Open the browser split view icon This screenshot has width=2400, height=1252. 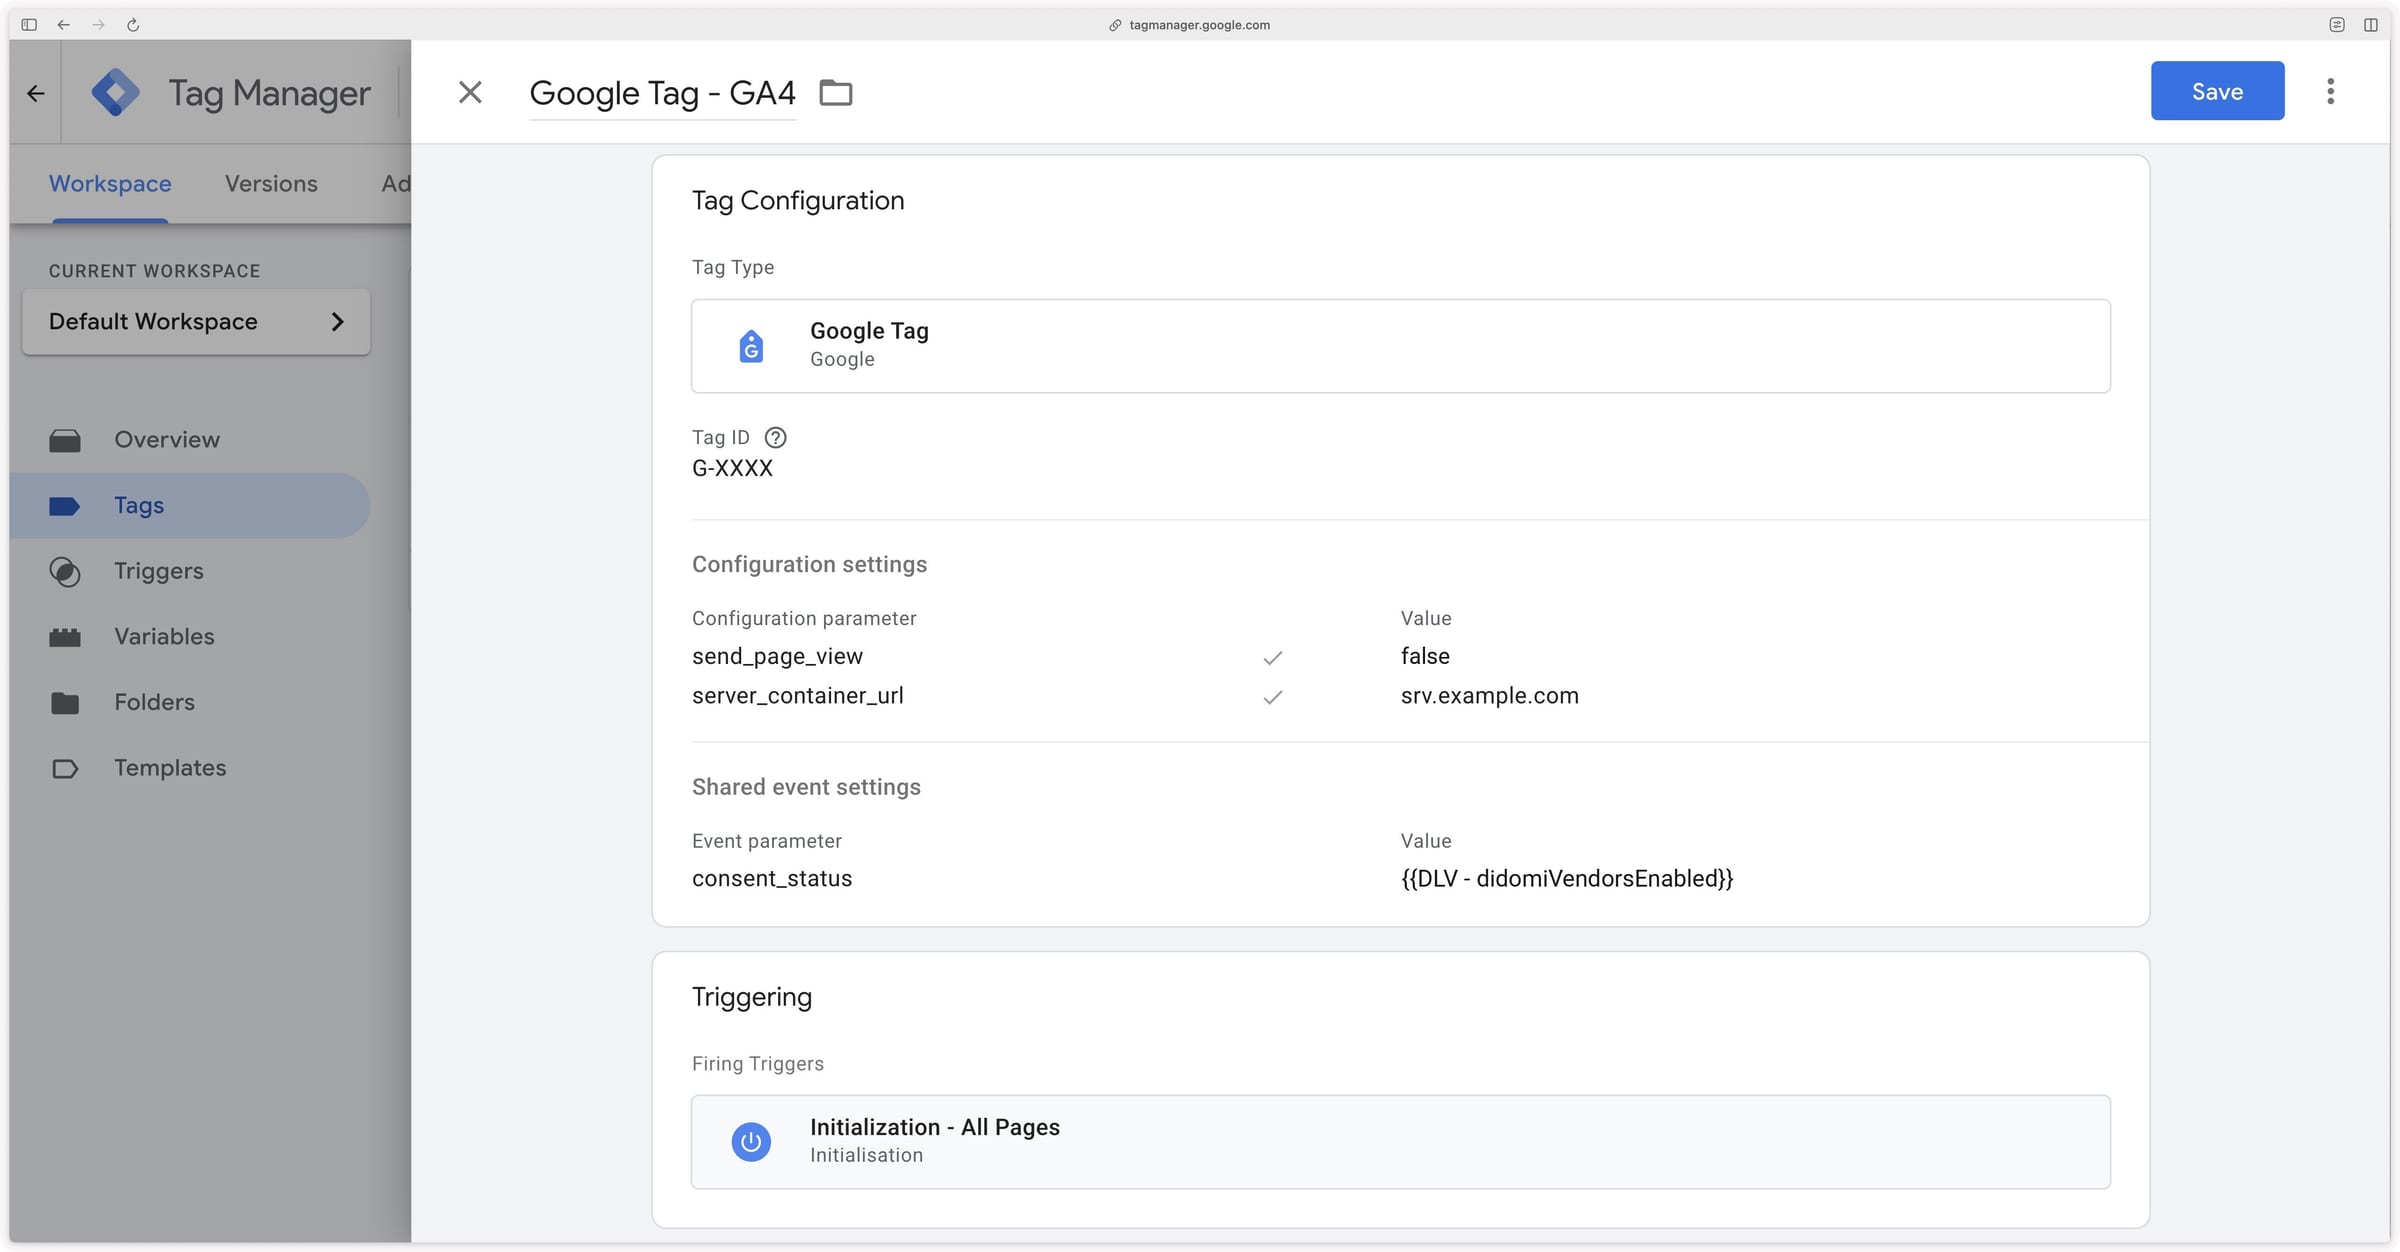2371,25
